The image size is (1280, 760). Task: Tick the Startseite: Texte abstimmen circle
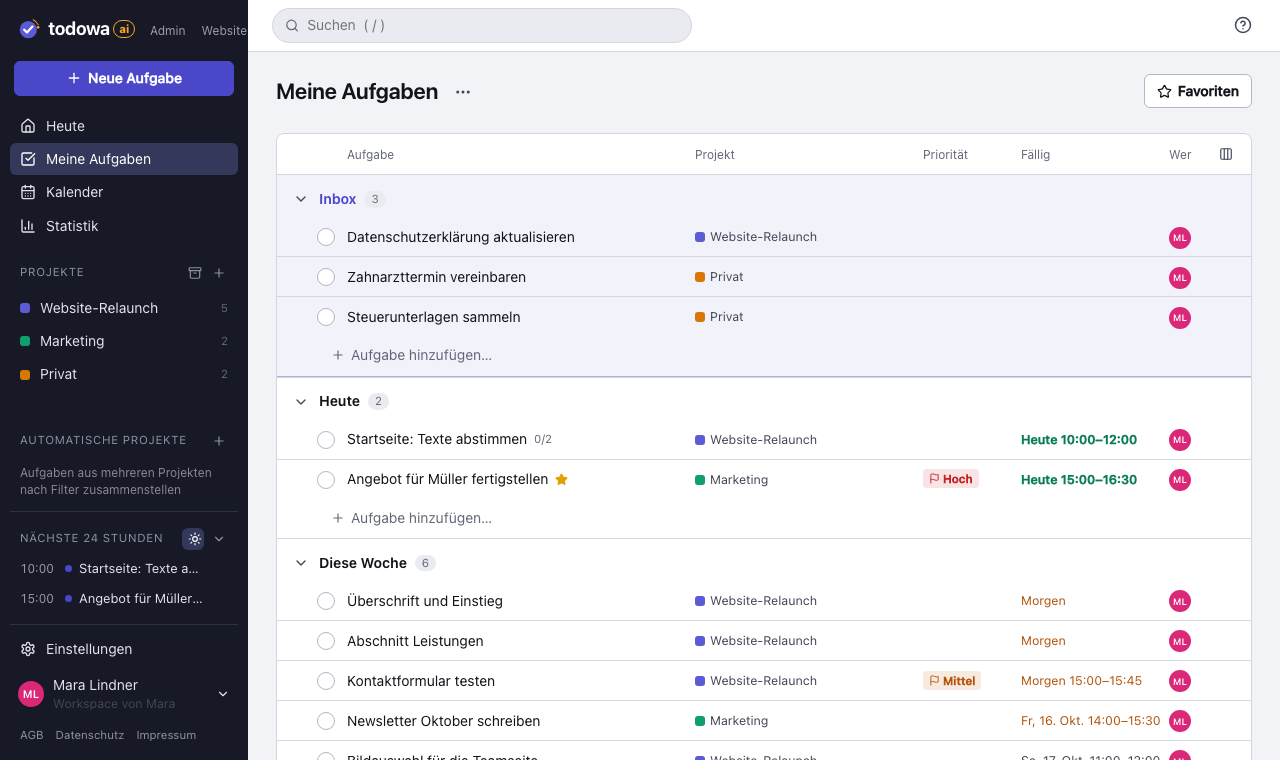click(x=326, y=440)
